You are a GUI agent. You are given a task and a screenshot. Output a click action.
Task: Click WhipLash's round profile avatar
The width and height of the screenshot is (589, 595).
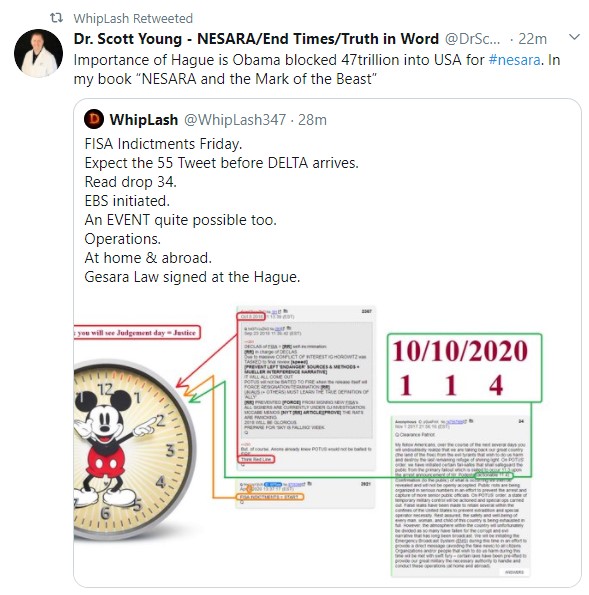click(x=94, y=119)
